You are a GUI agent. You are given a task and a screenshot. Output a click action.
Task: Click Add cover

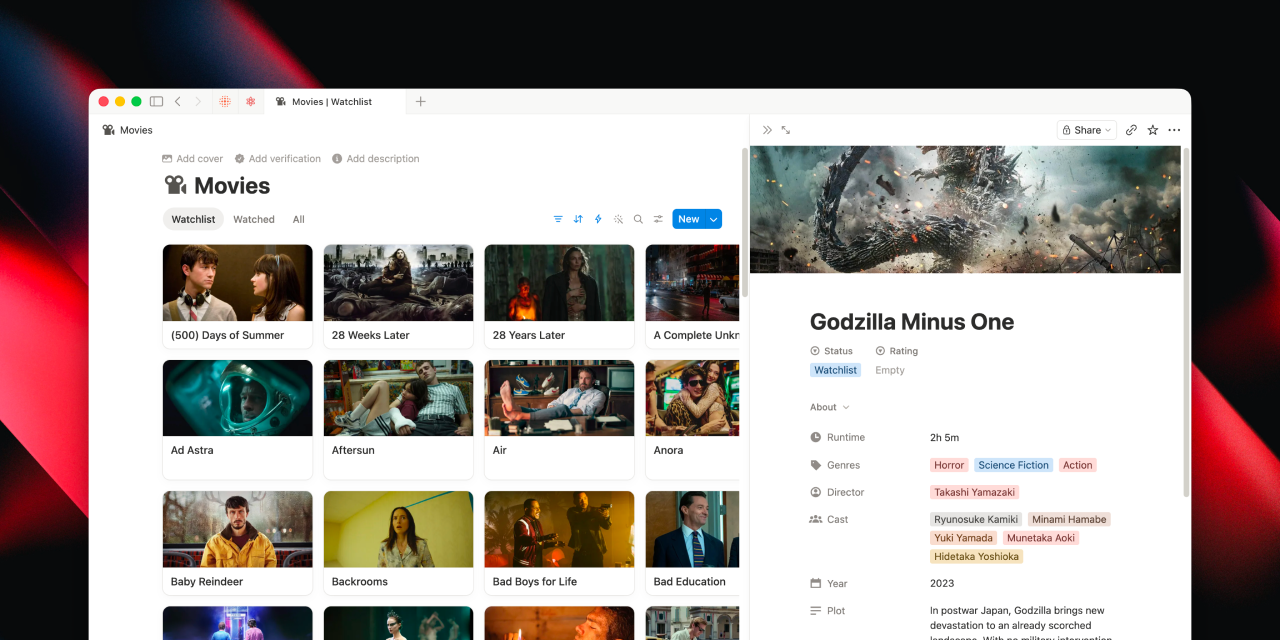pyautogui.click(x=192, y=158)
